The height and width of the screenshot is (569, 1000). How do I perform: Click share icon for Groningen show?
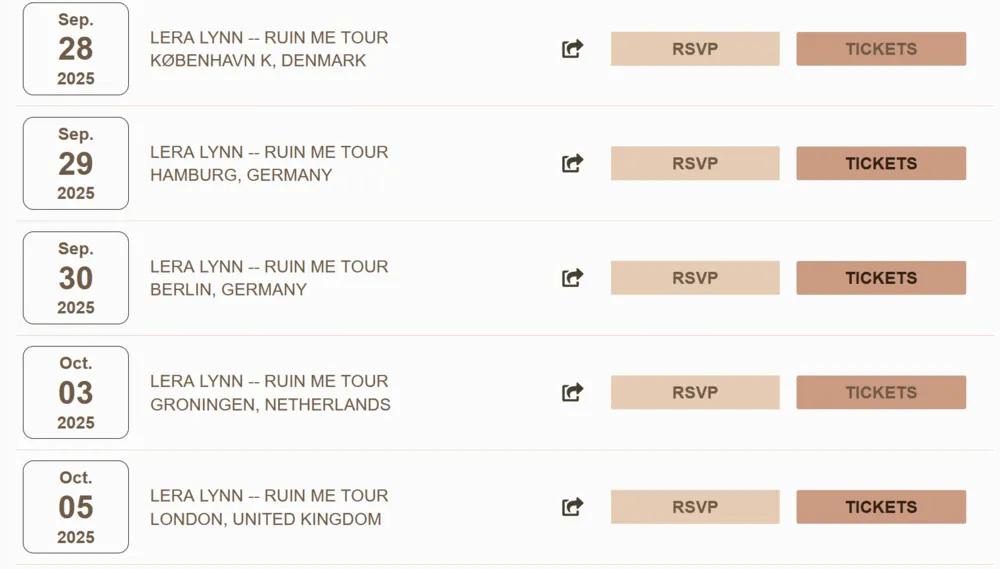coord(572,393)
